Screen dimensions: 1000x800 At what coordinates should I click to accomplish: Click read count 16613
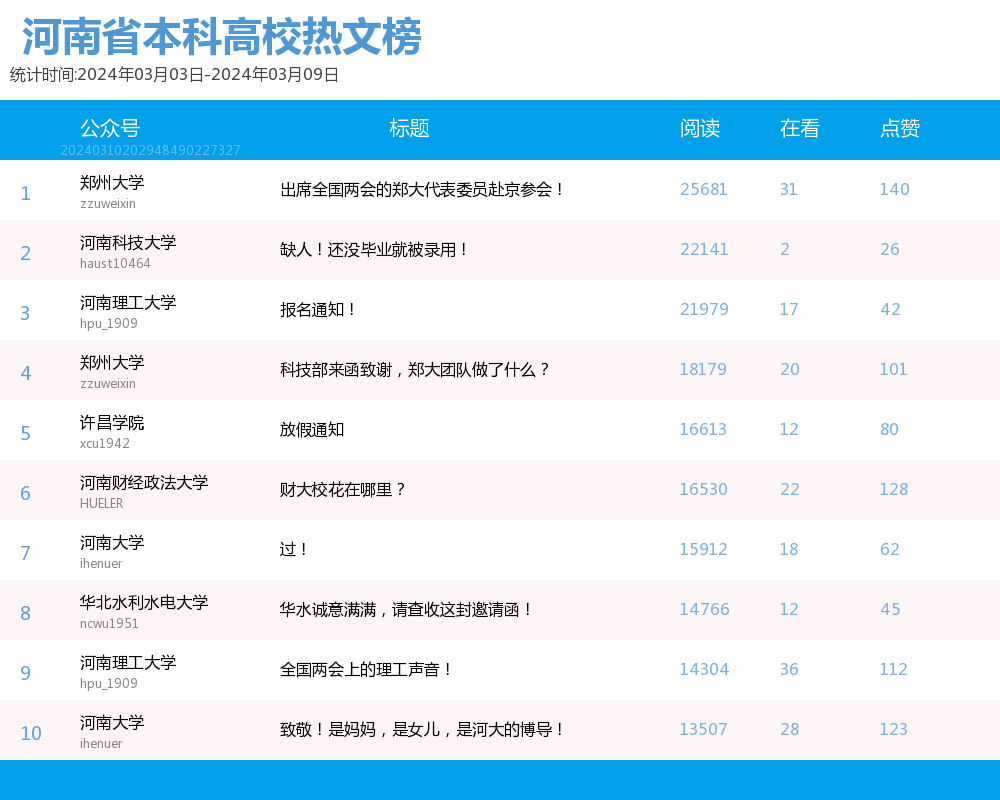pos(703,429)
